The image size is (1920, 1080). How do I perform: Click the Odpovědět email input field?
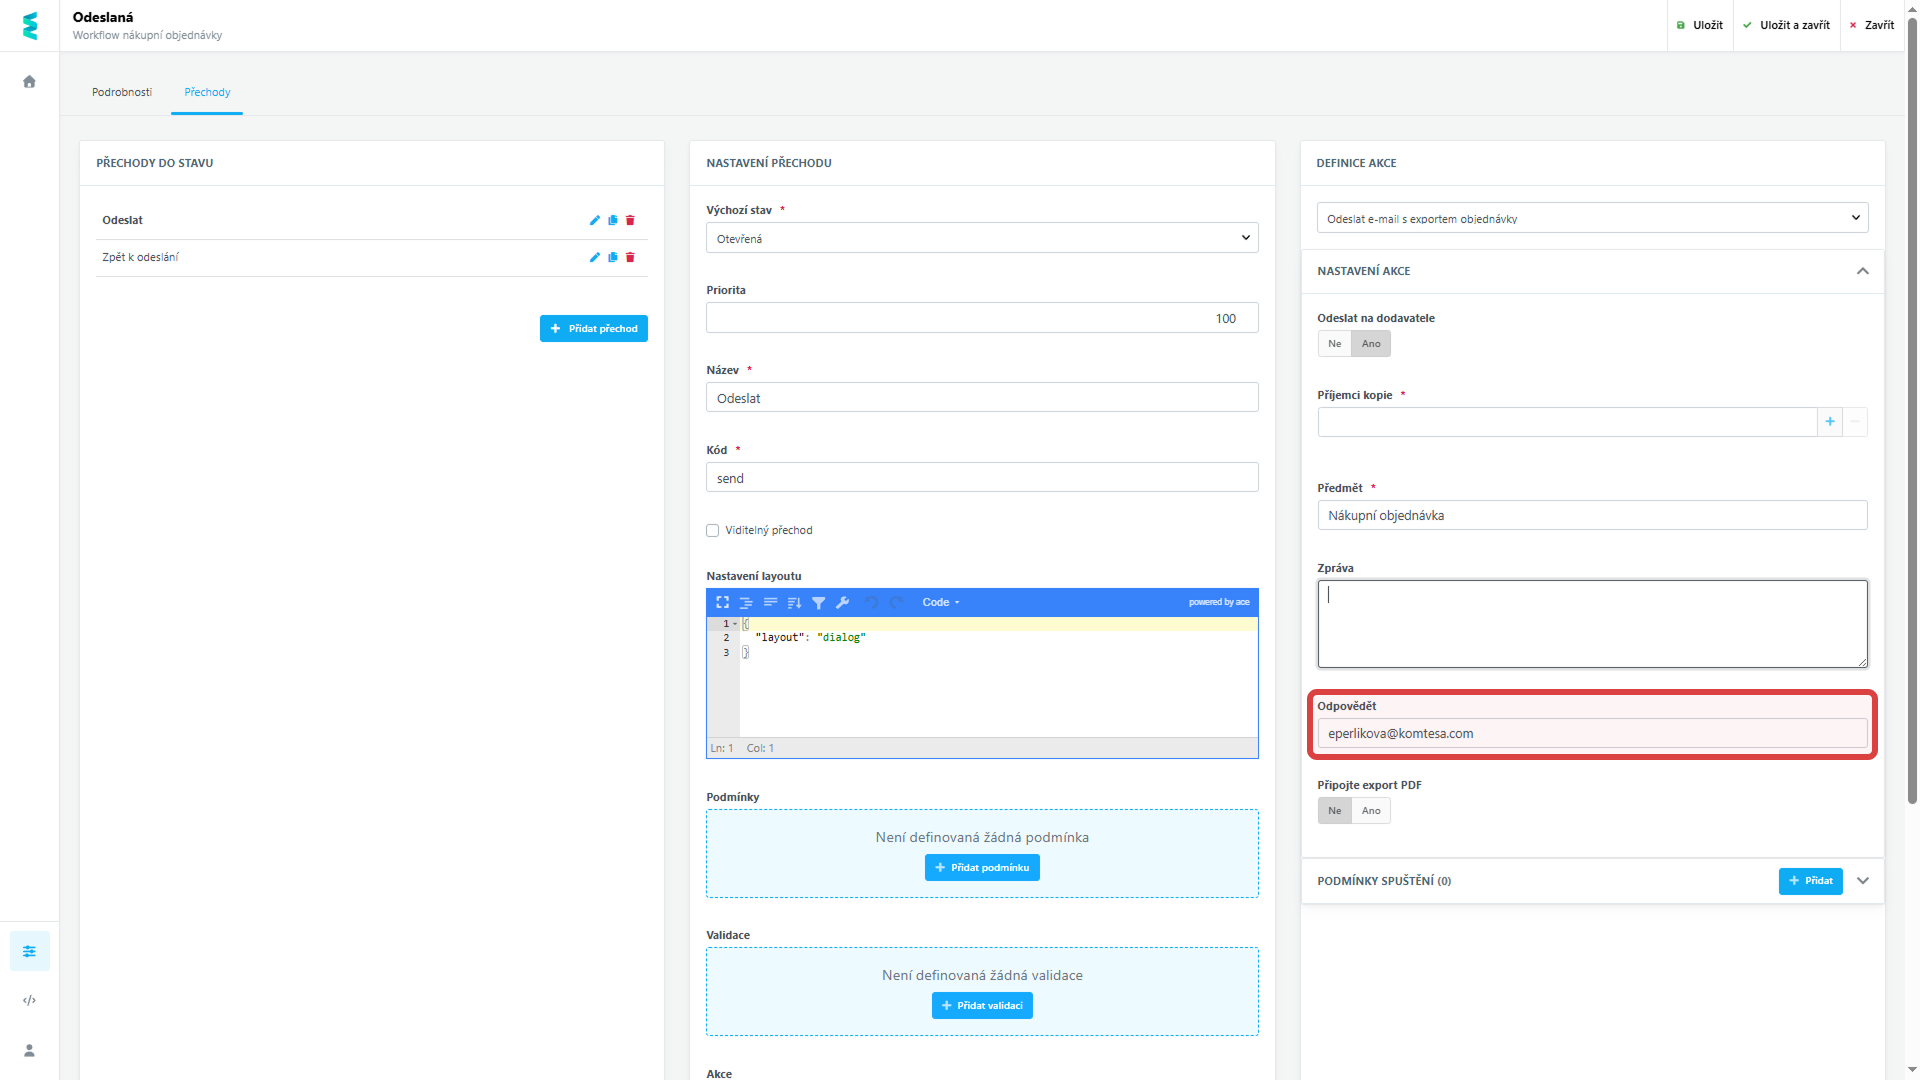pyautogui.click(x=1592, y=733)
